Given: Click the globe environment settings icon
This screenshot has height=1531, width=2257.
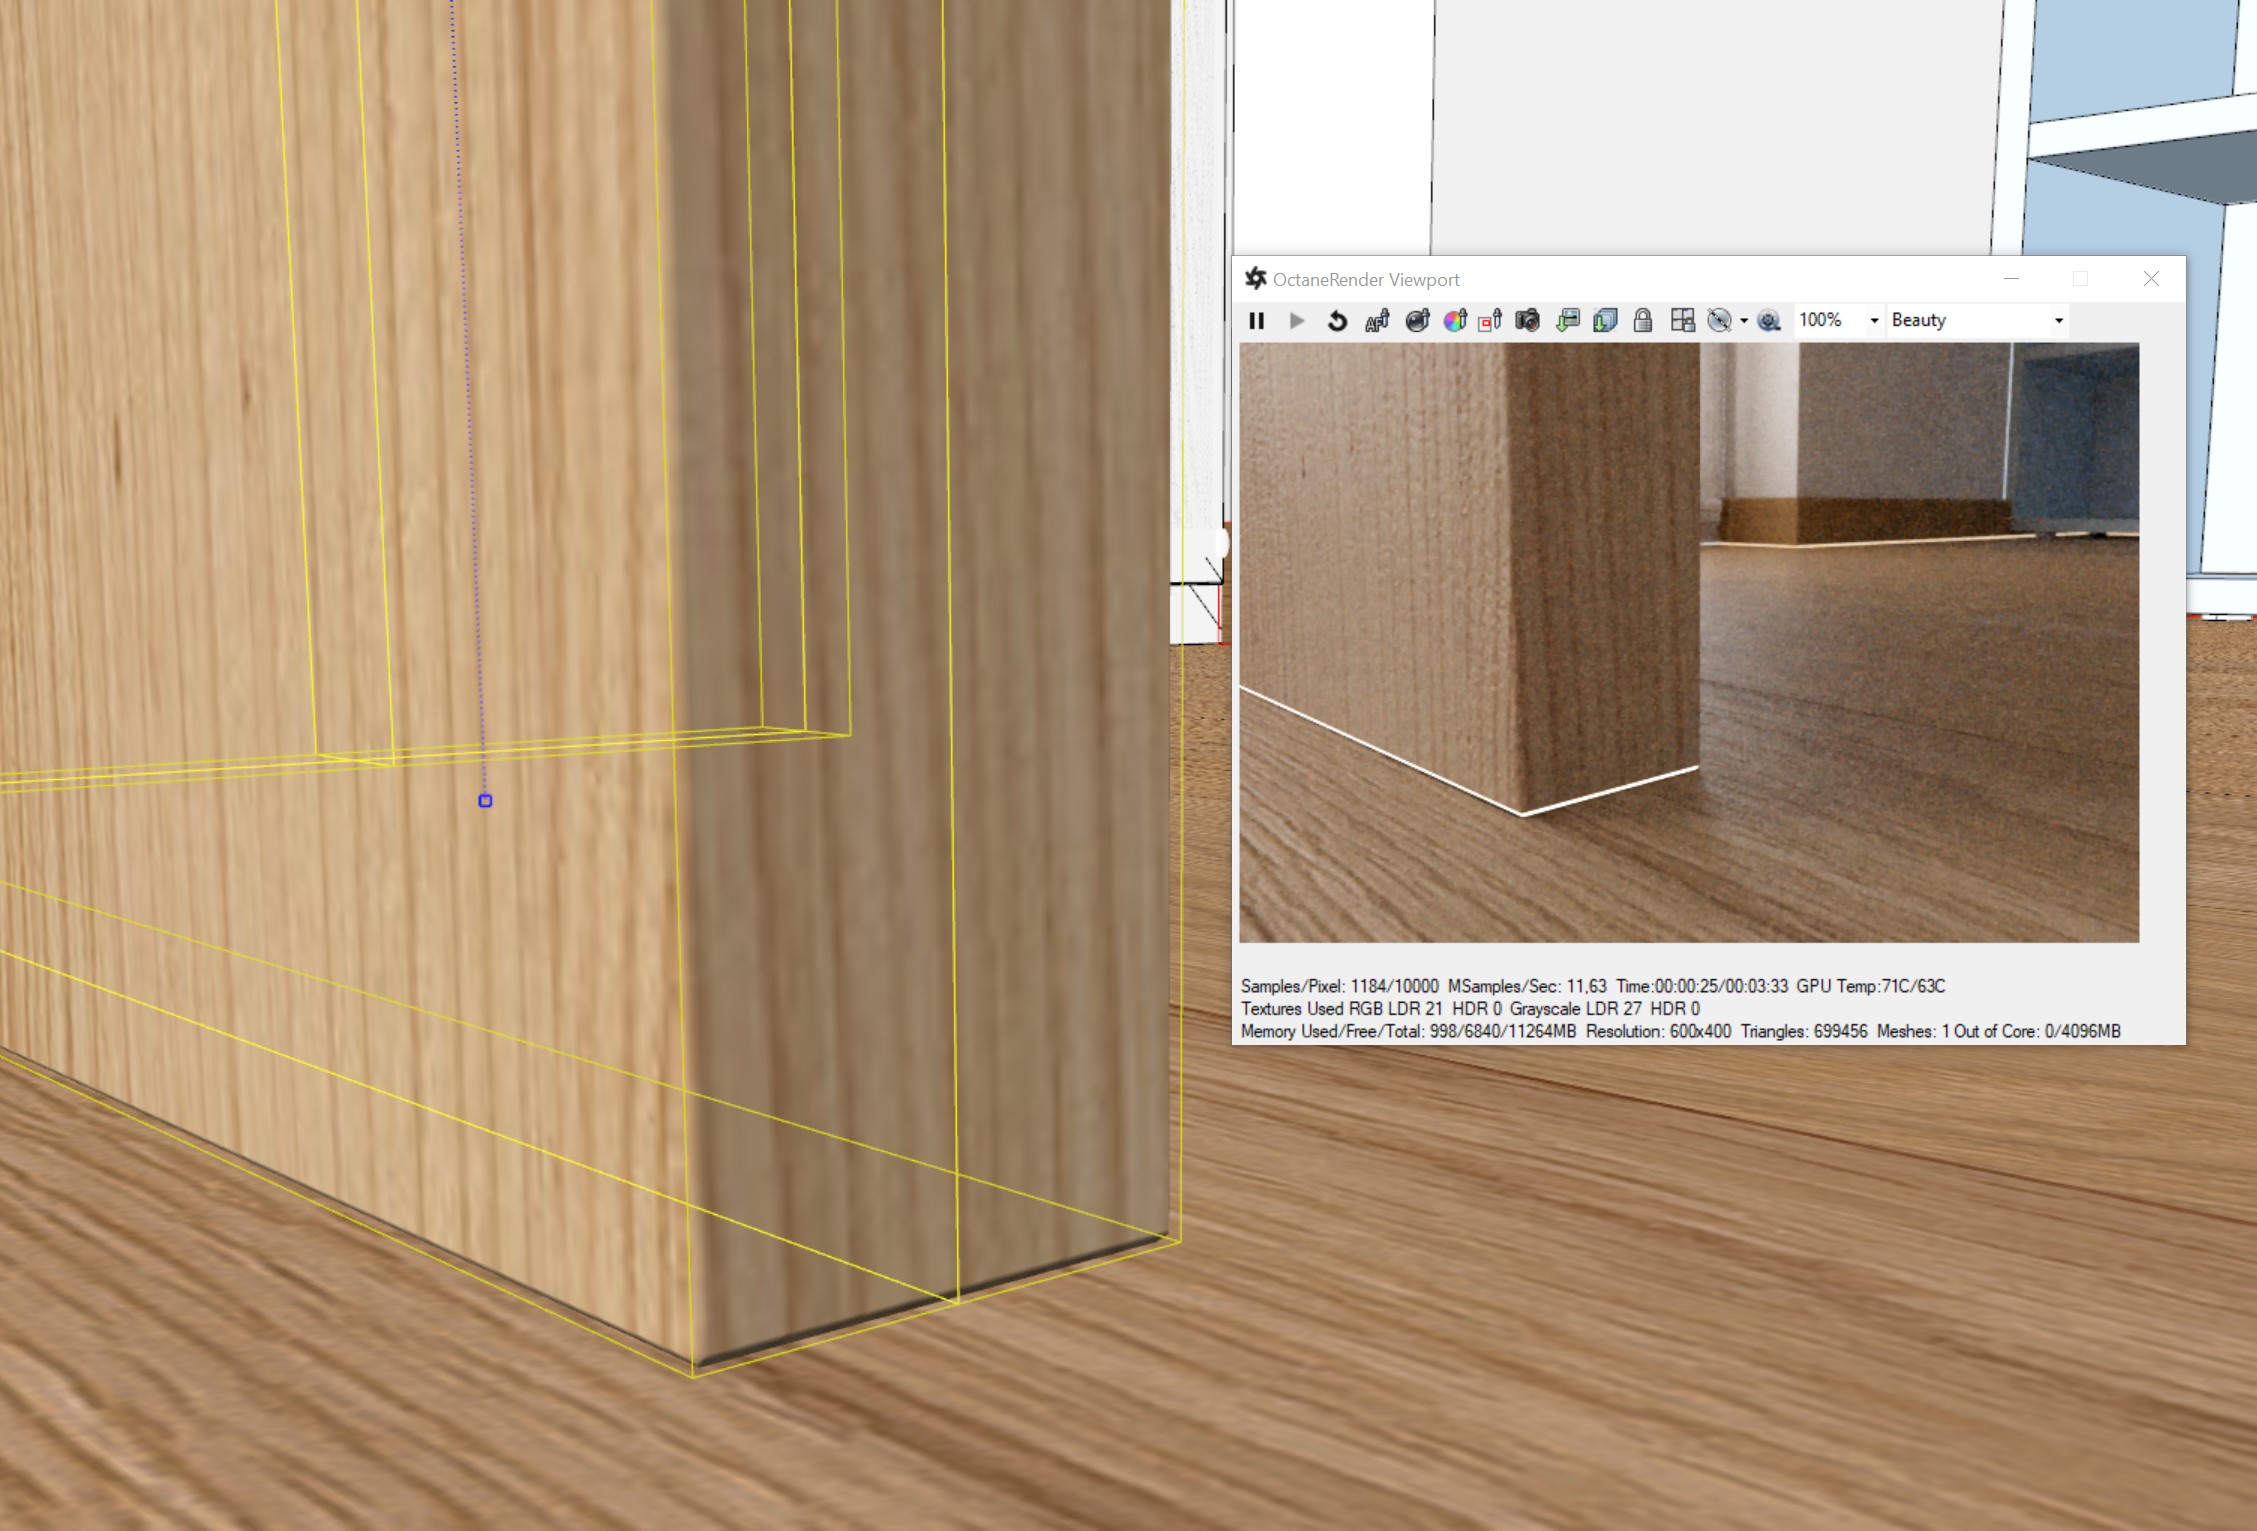Looking at the screenshot, I should pyautogui.click(x=1769, y=320).
